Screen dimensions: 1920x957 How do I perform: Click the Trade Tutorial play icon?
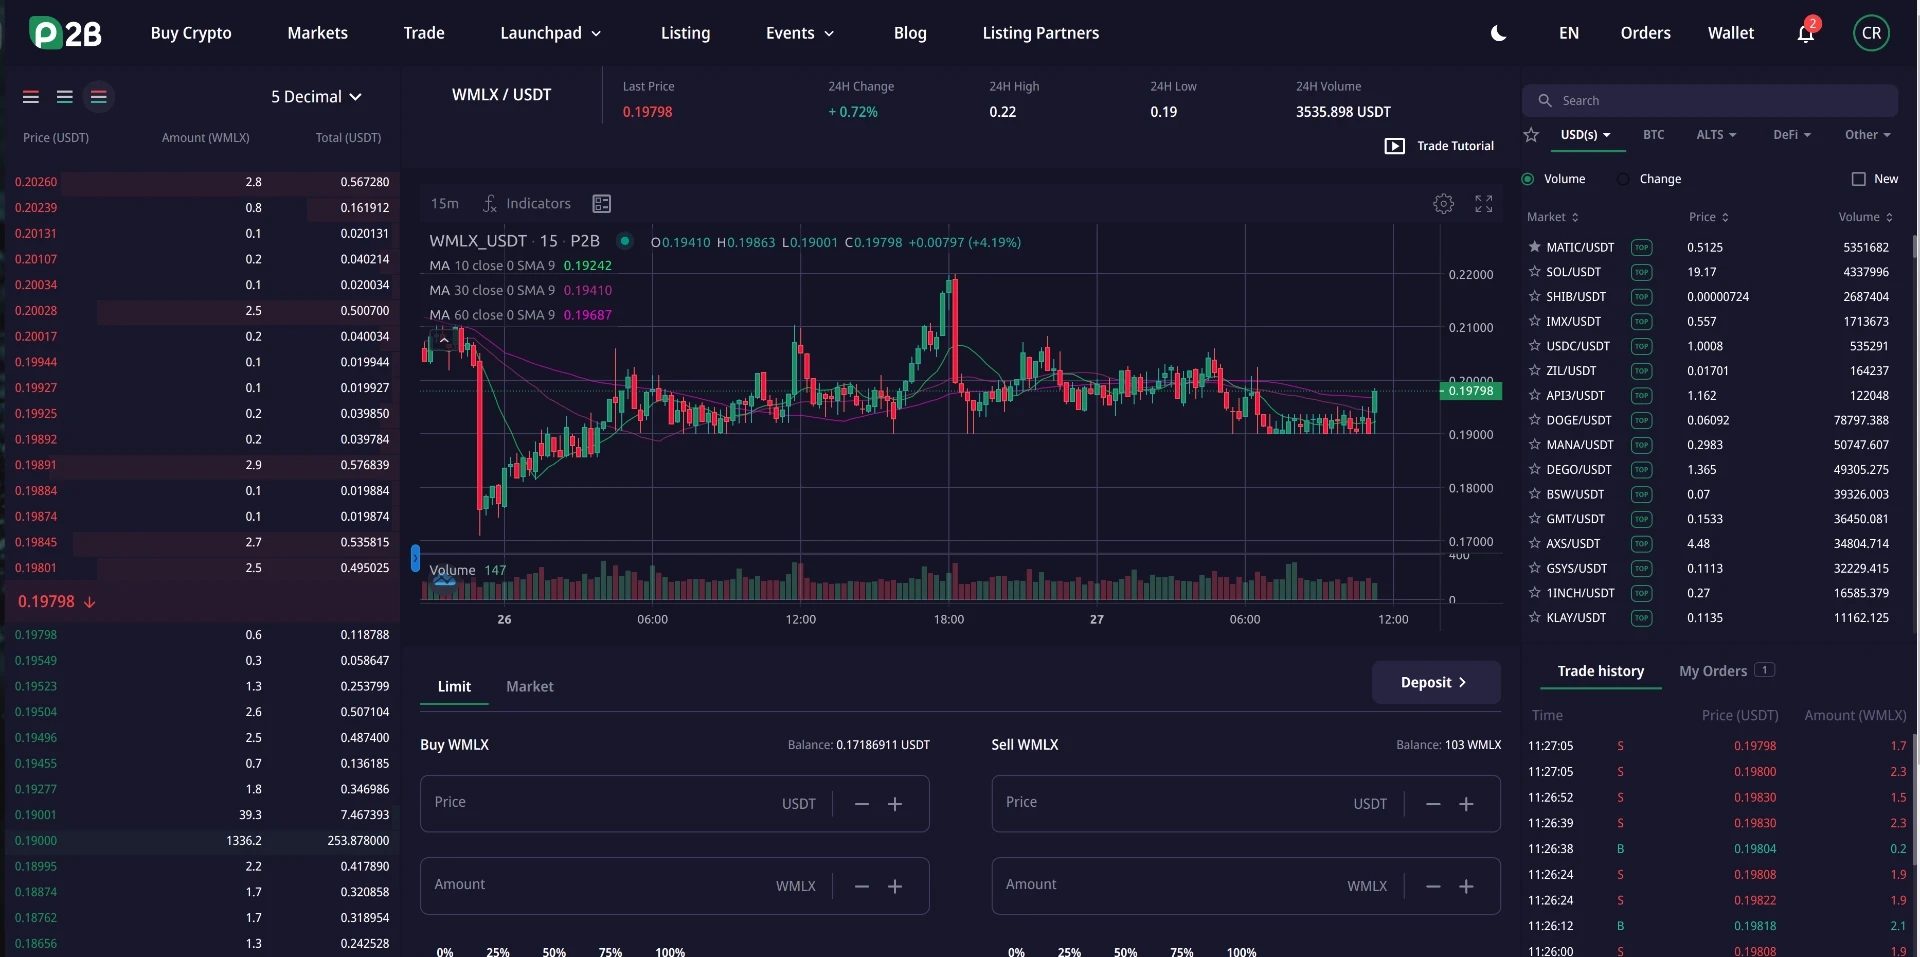[1394, 146]
